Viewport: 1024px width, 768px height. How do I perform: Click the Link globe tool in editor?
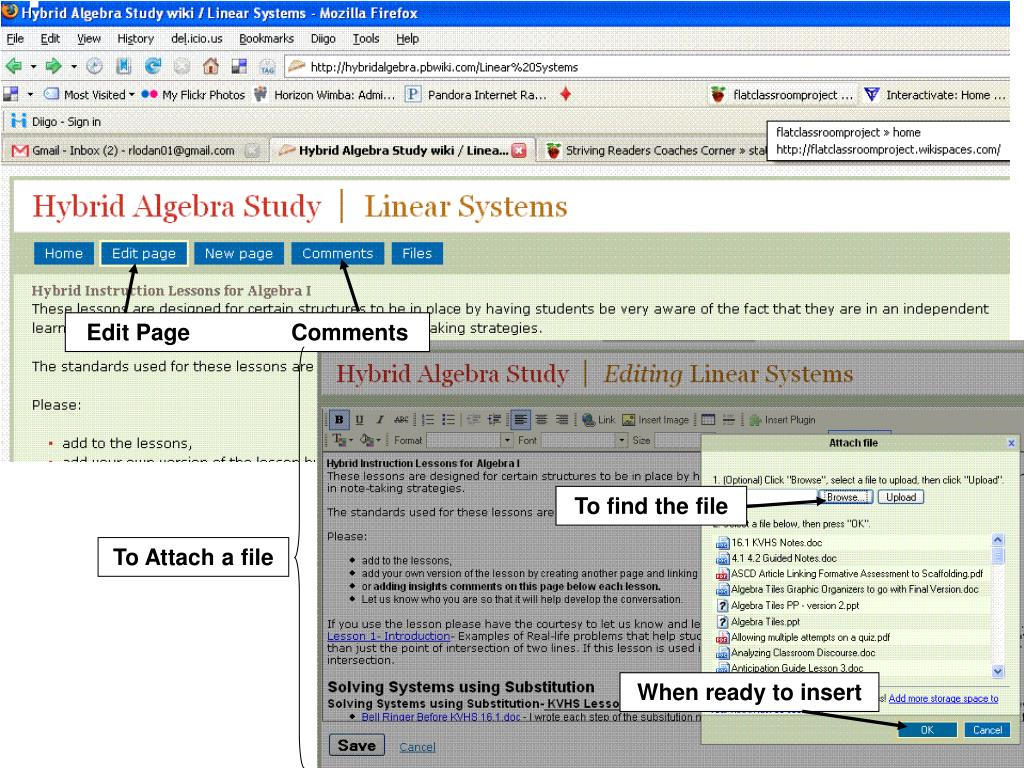[598, 420]
